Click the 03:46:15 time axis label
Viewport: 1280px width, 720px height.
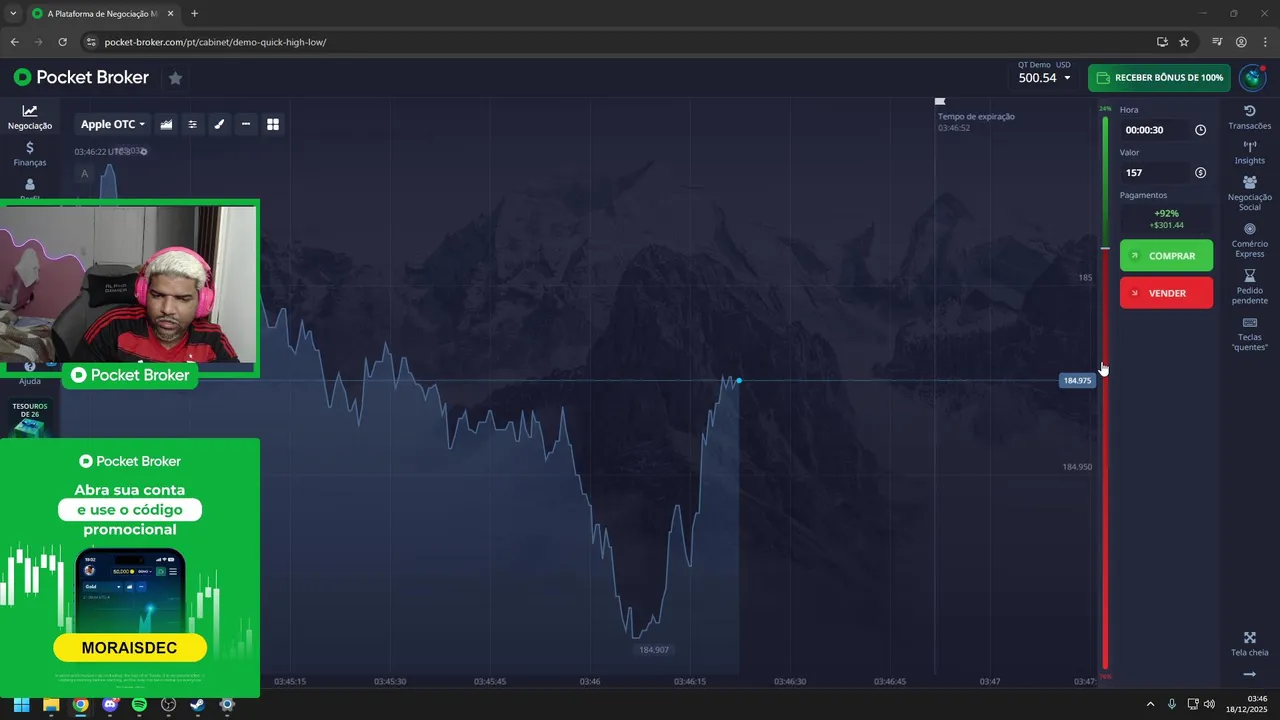(x=690, y=681)
